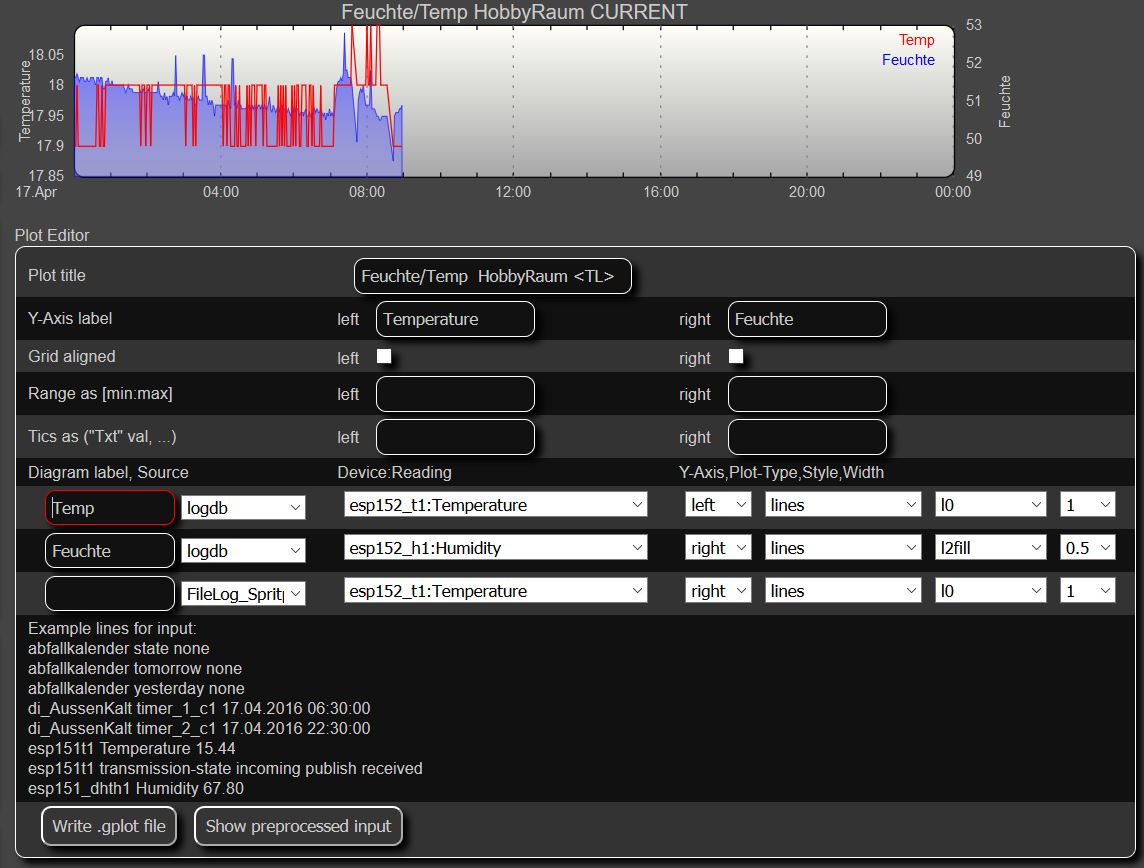
Task: Open esp152_h1:Humidity device reading dropdown
Action: pyautogui.click(x=495, y=548)
